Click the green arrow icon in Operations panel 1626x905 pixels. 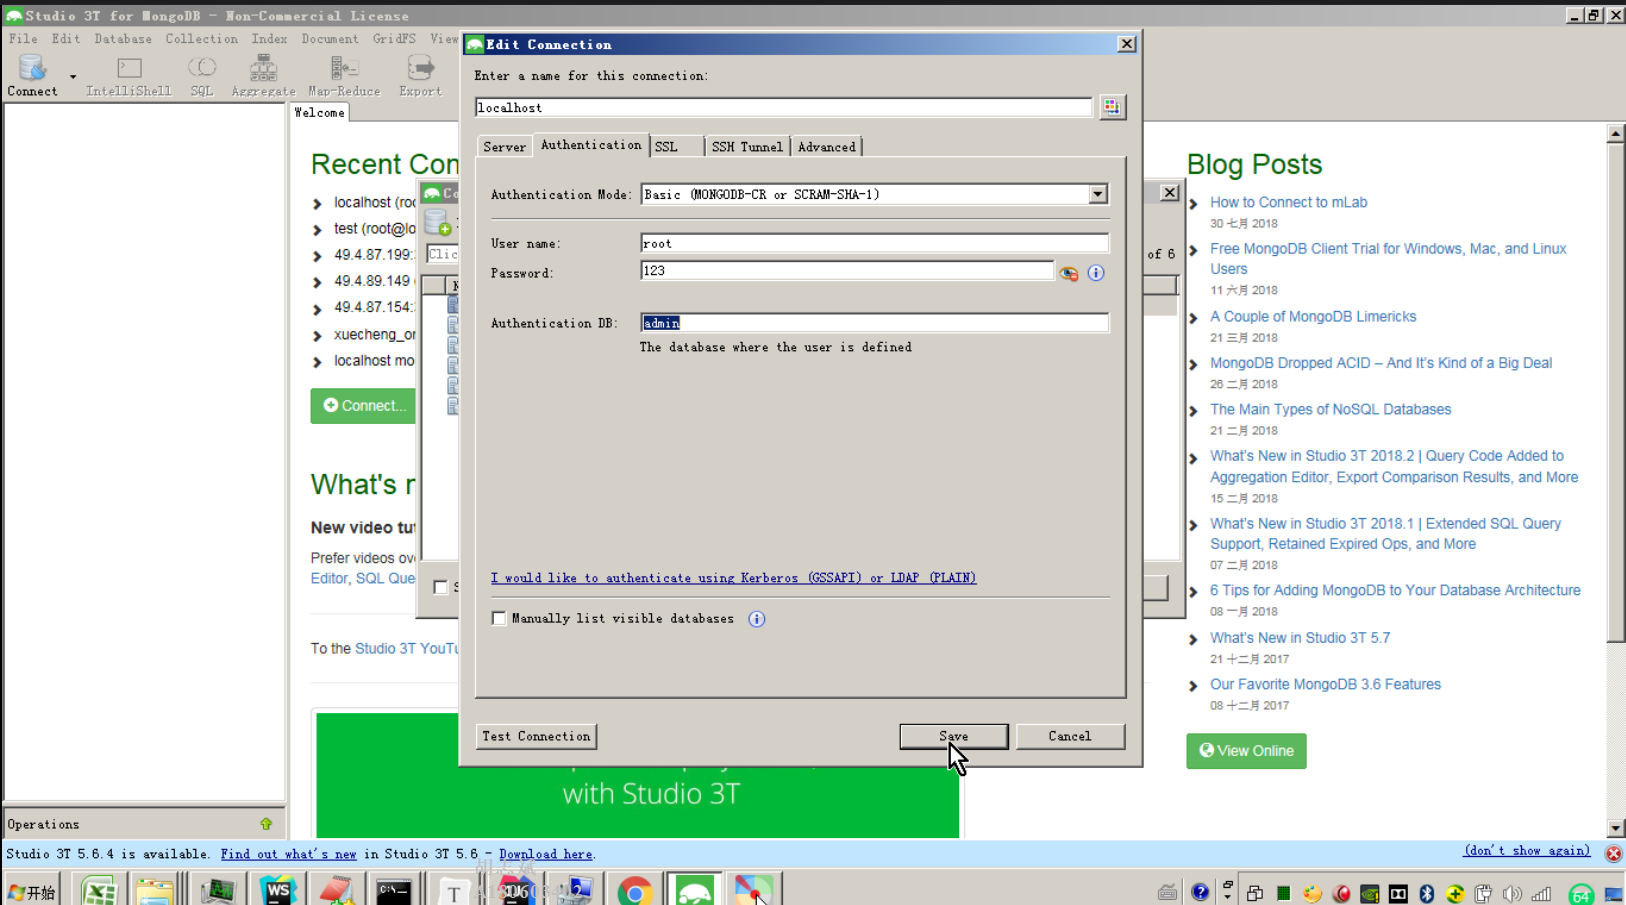click(x=266, y=824)
